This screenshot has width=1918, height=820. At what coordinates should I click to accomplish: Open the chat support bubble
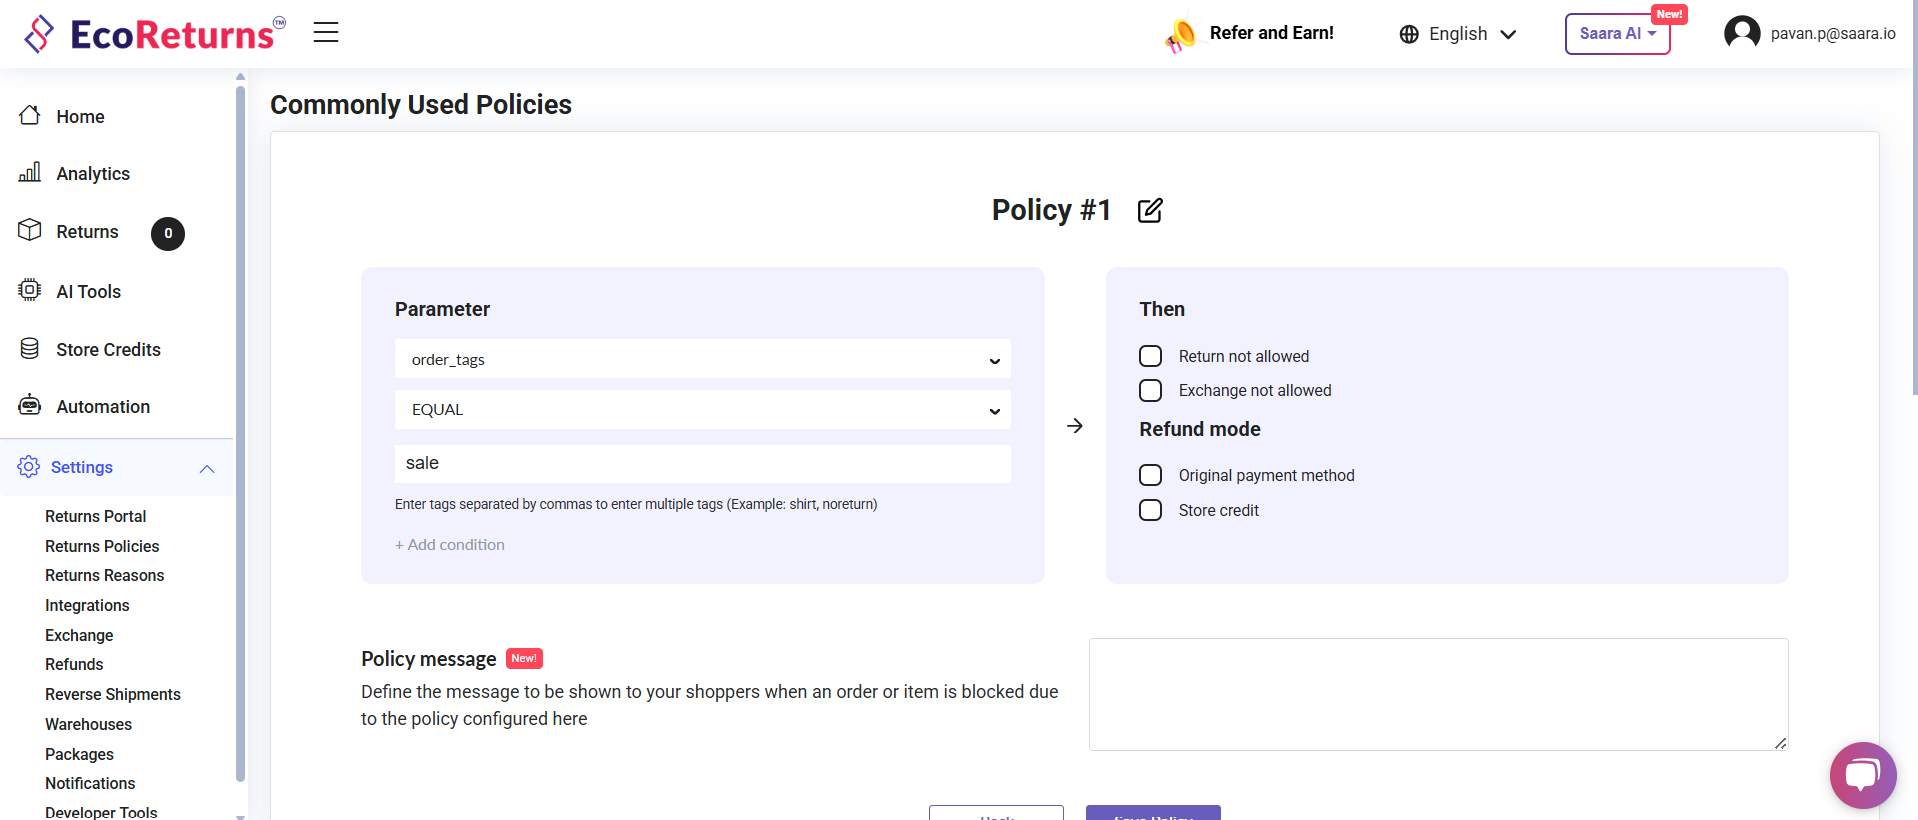[1862, 775]
